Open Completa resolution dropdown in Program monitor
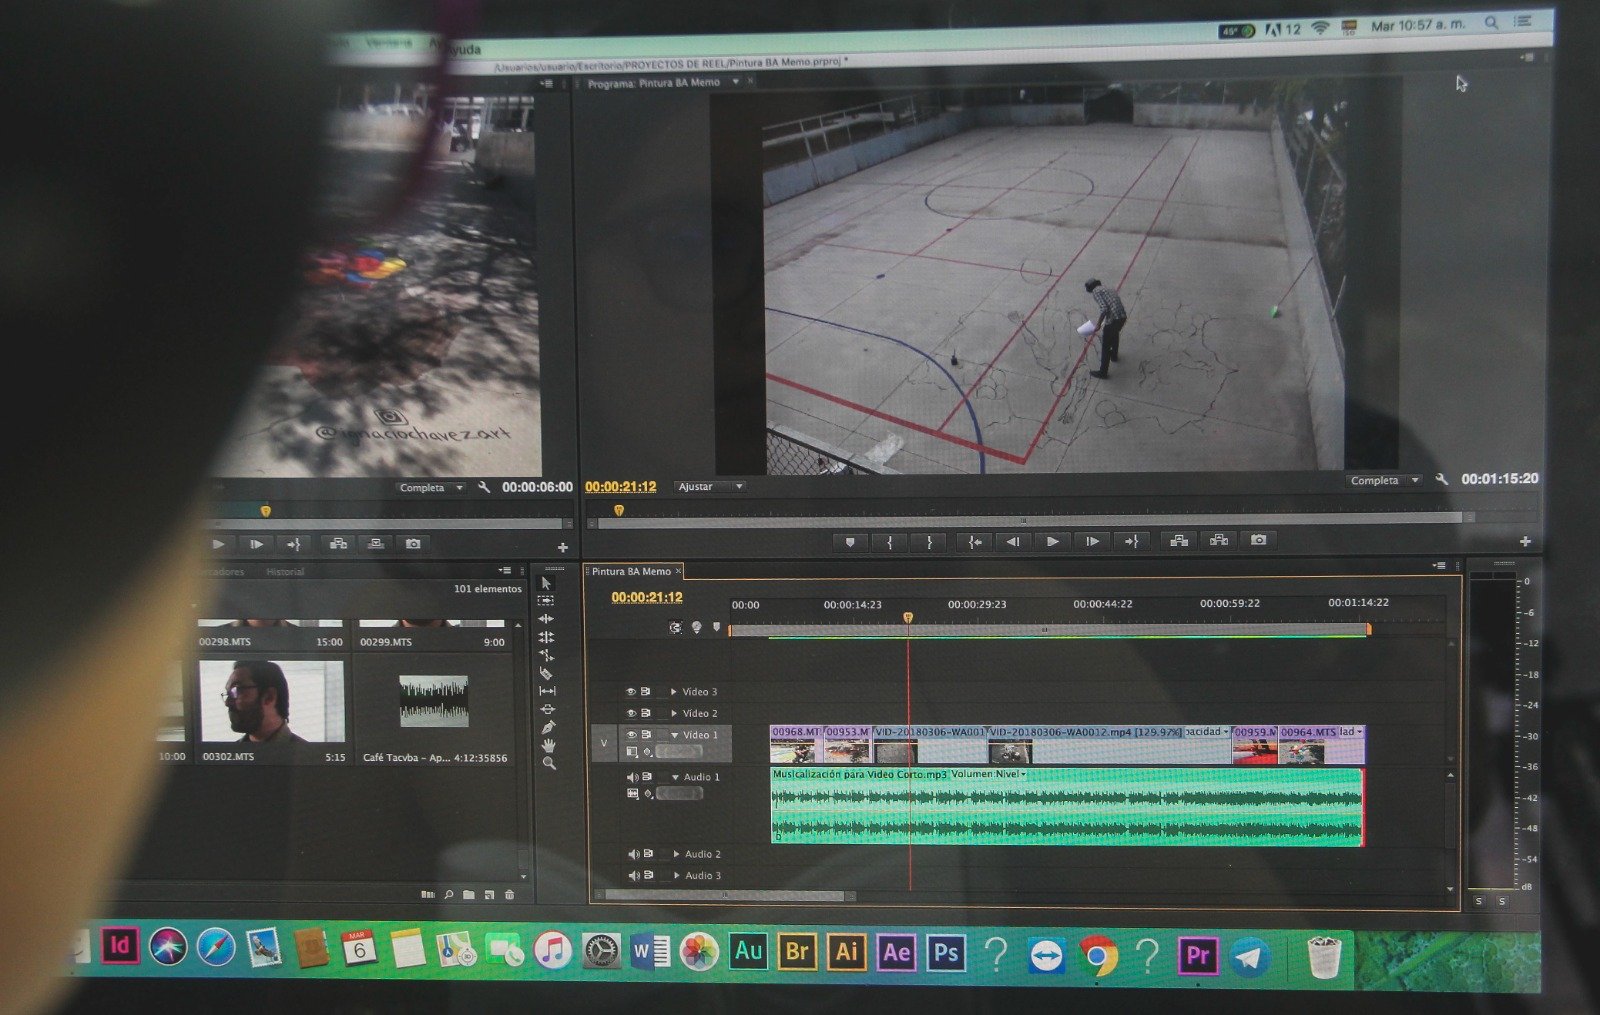The image size is (1600, 1015). (x=1384, y=481)
